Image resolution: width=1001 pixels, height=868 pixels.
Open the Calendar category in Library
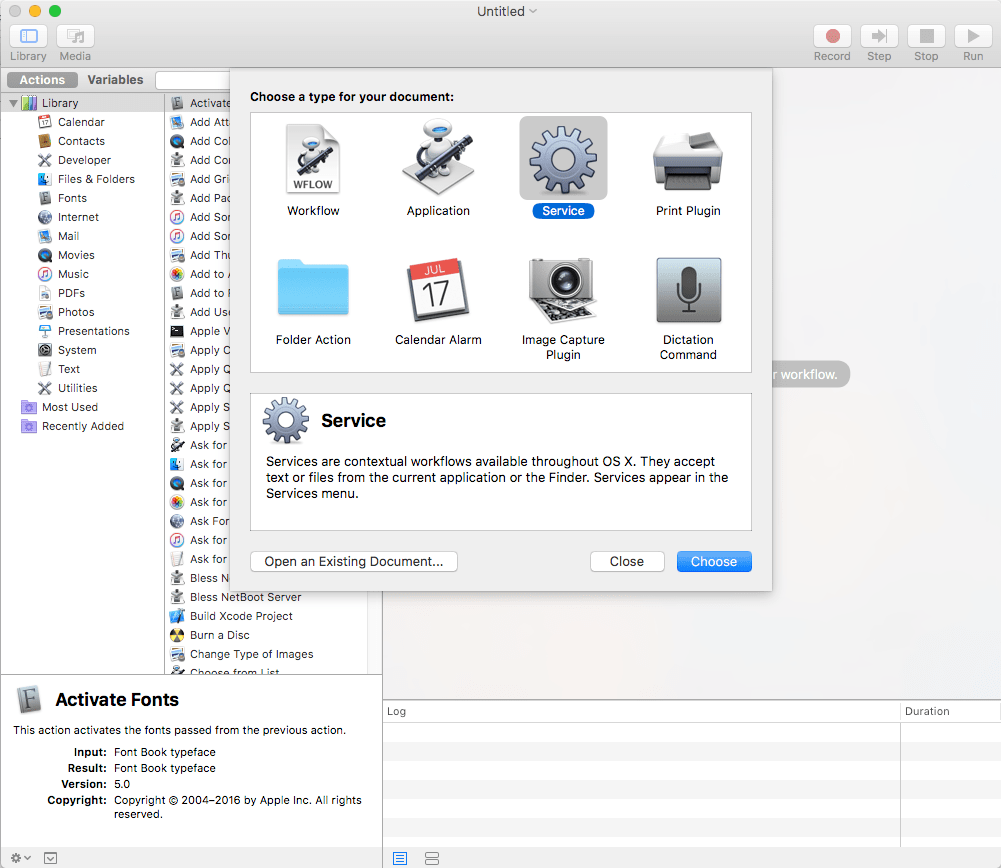(x=81, y=122)
